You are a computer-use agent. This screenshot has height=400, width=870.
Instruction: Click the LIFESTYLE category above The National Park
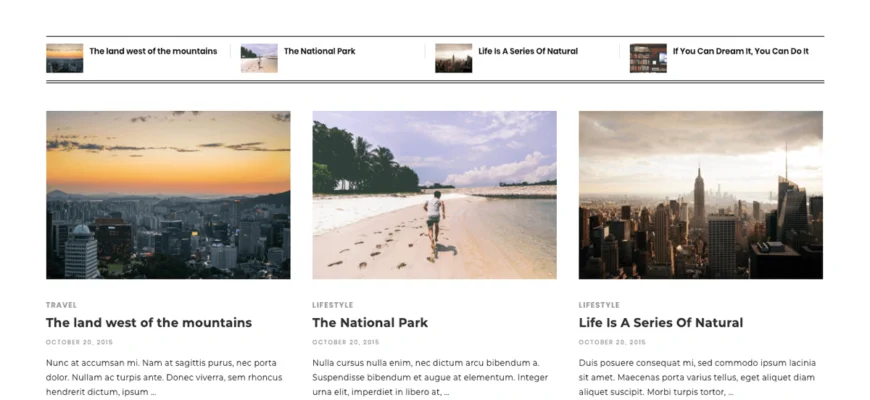333,305
